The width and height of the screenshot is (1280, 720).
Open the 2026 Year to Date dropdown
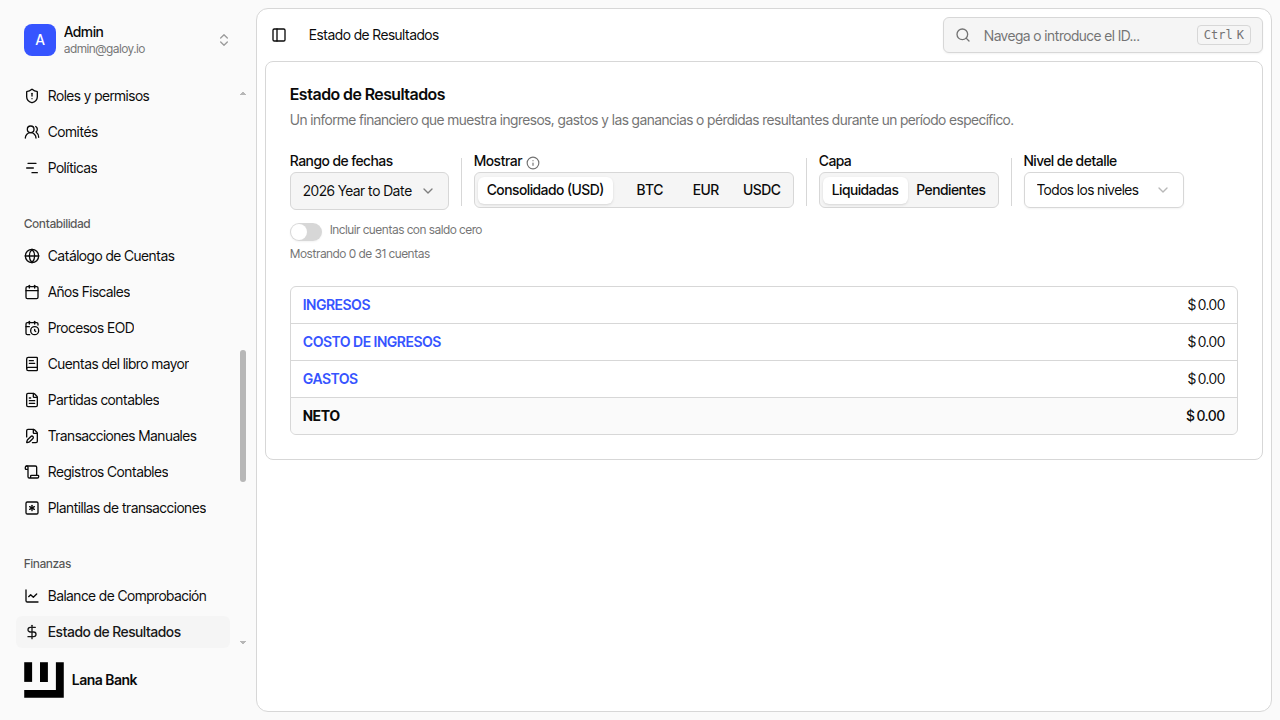pos(369,191)
